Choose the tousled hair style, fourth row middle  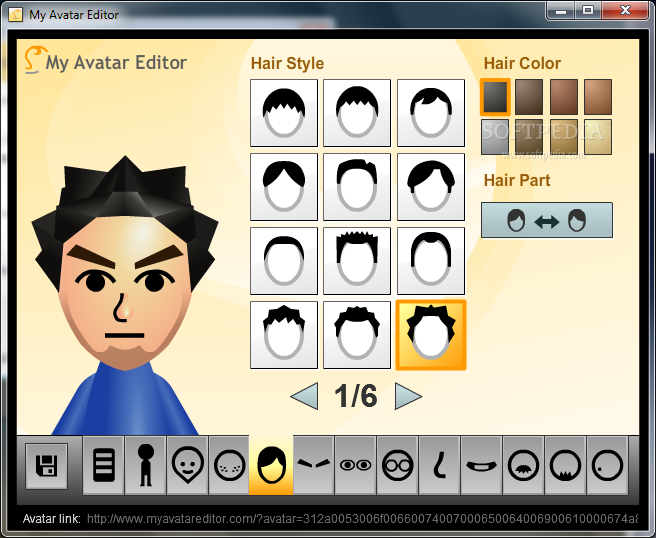tap(357, 335)
